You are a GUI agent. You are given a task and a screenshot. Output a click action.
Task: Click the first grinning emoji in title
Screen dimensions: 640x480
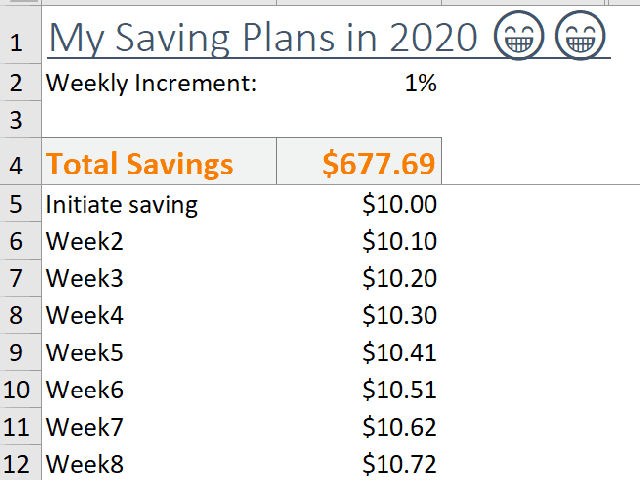[519, 38]
